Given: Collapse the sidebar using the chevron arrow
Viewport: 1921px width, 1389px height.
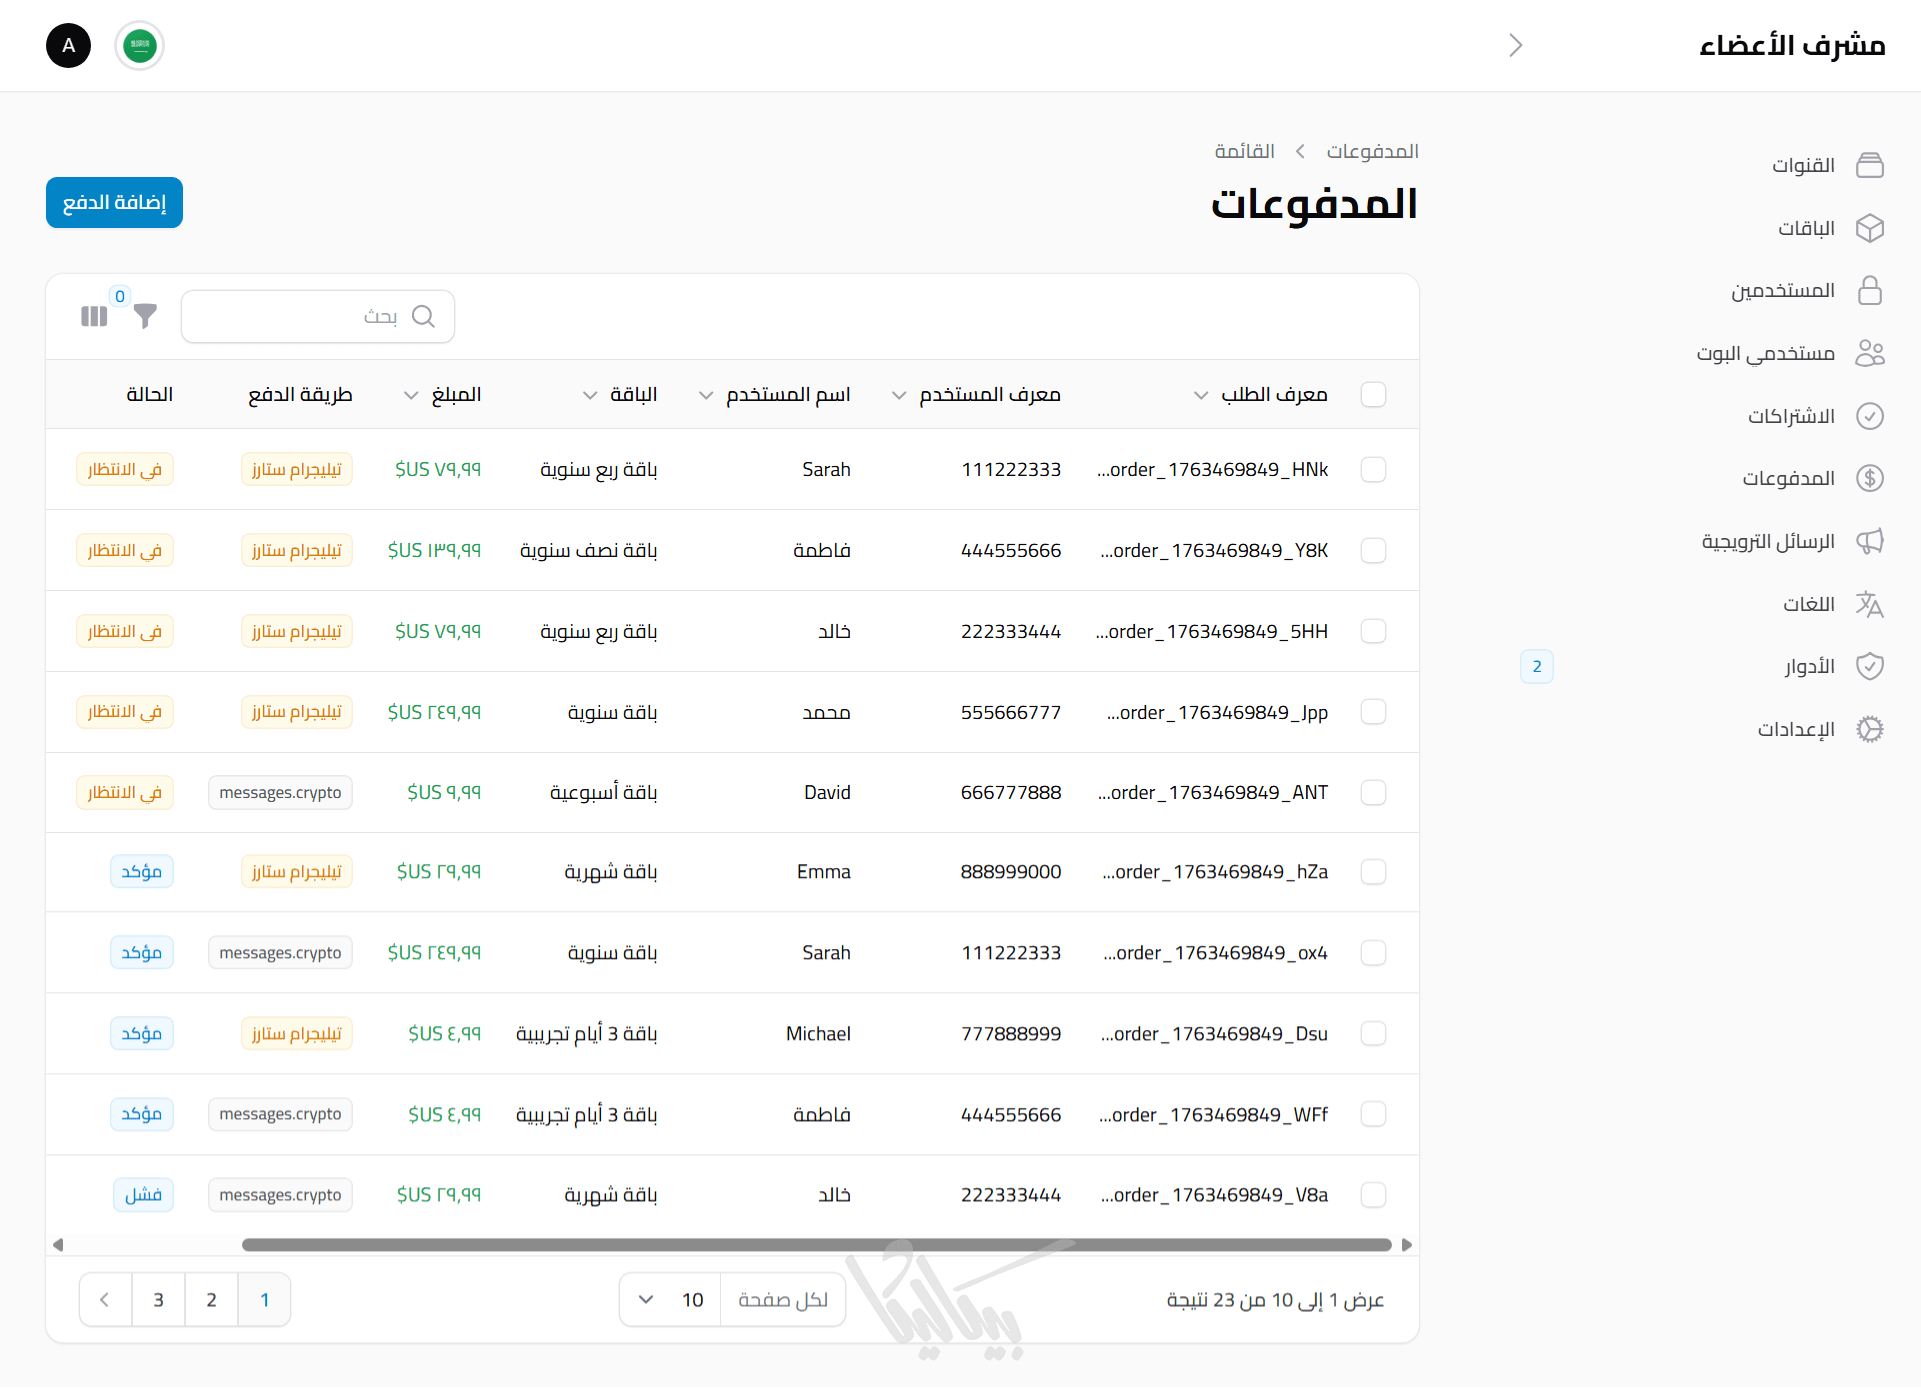Looking at the screenshot, I should click(1515, 46).
